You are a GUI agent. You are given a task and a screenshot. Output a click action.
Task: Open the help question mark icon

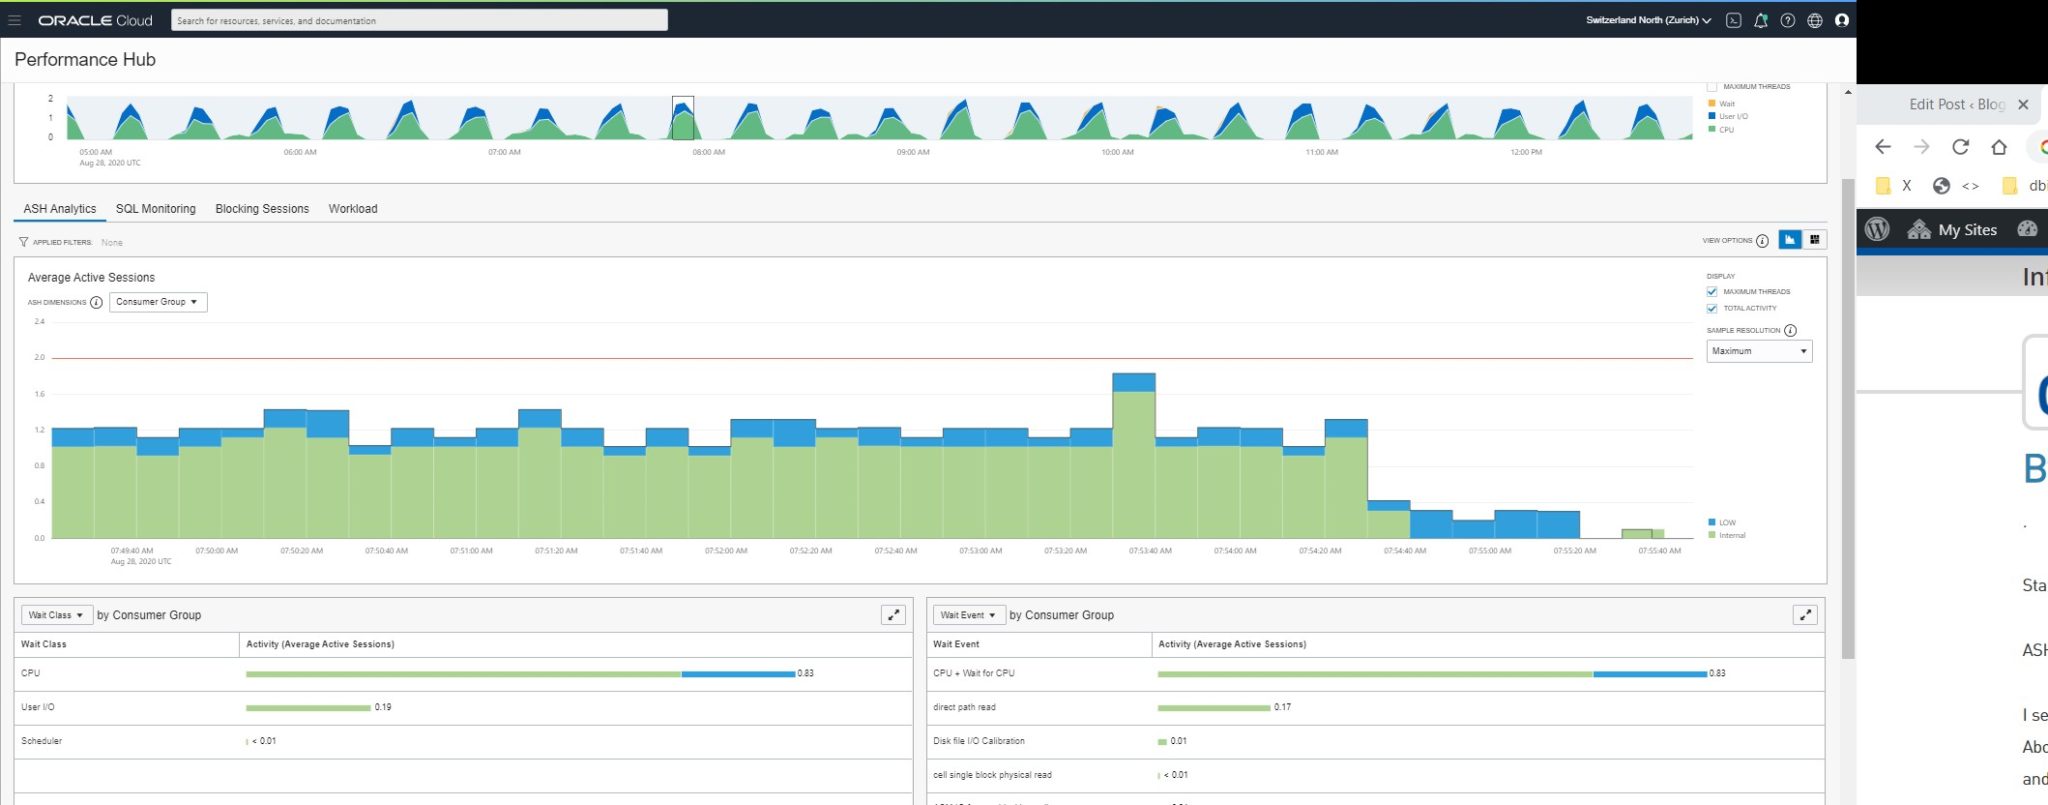pyautogui.click(x=1788, y=20)
